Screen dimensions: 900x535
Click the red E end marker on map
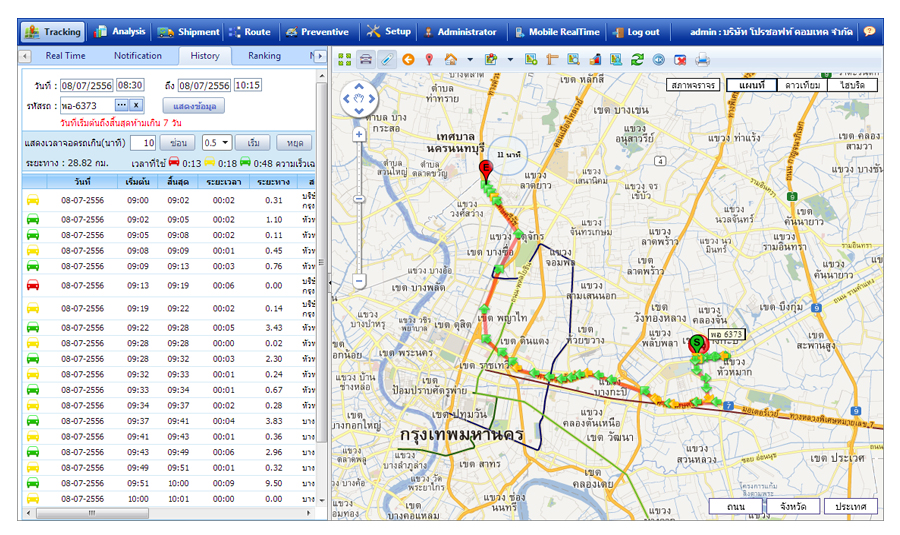tap(486, 170)
